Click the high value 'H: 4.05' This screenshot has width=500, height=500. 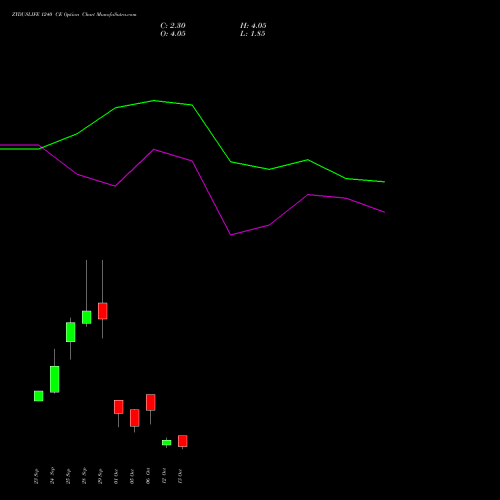pyautogui.click(x=253, y=25)
